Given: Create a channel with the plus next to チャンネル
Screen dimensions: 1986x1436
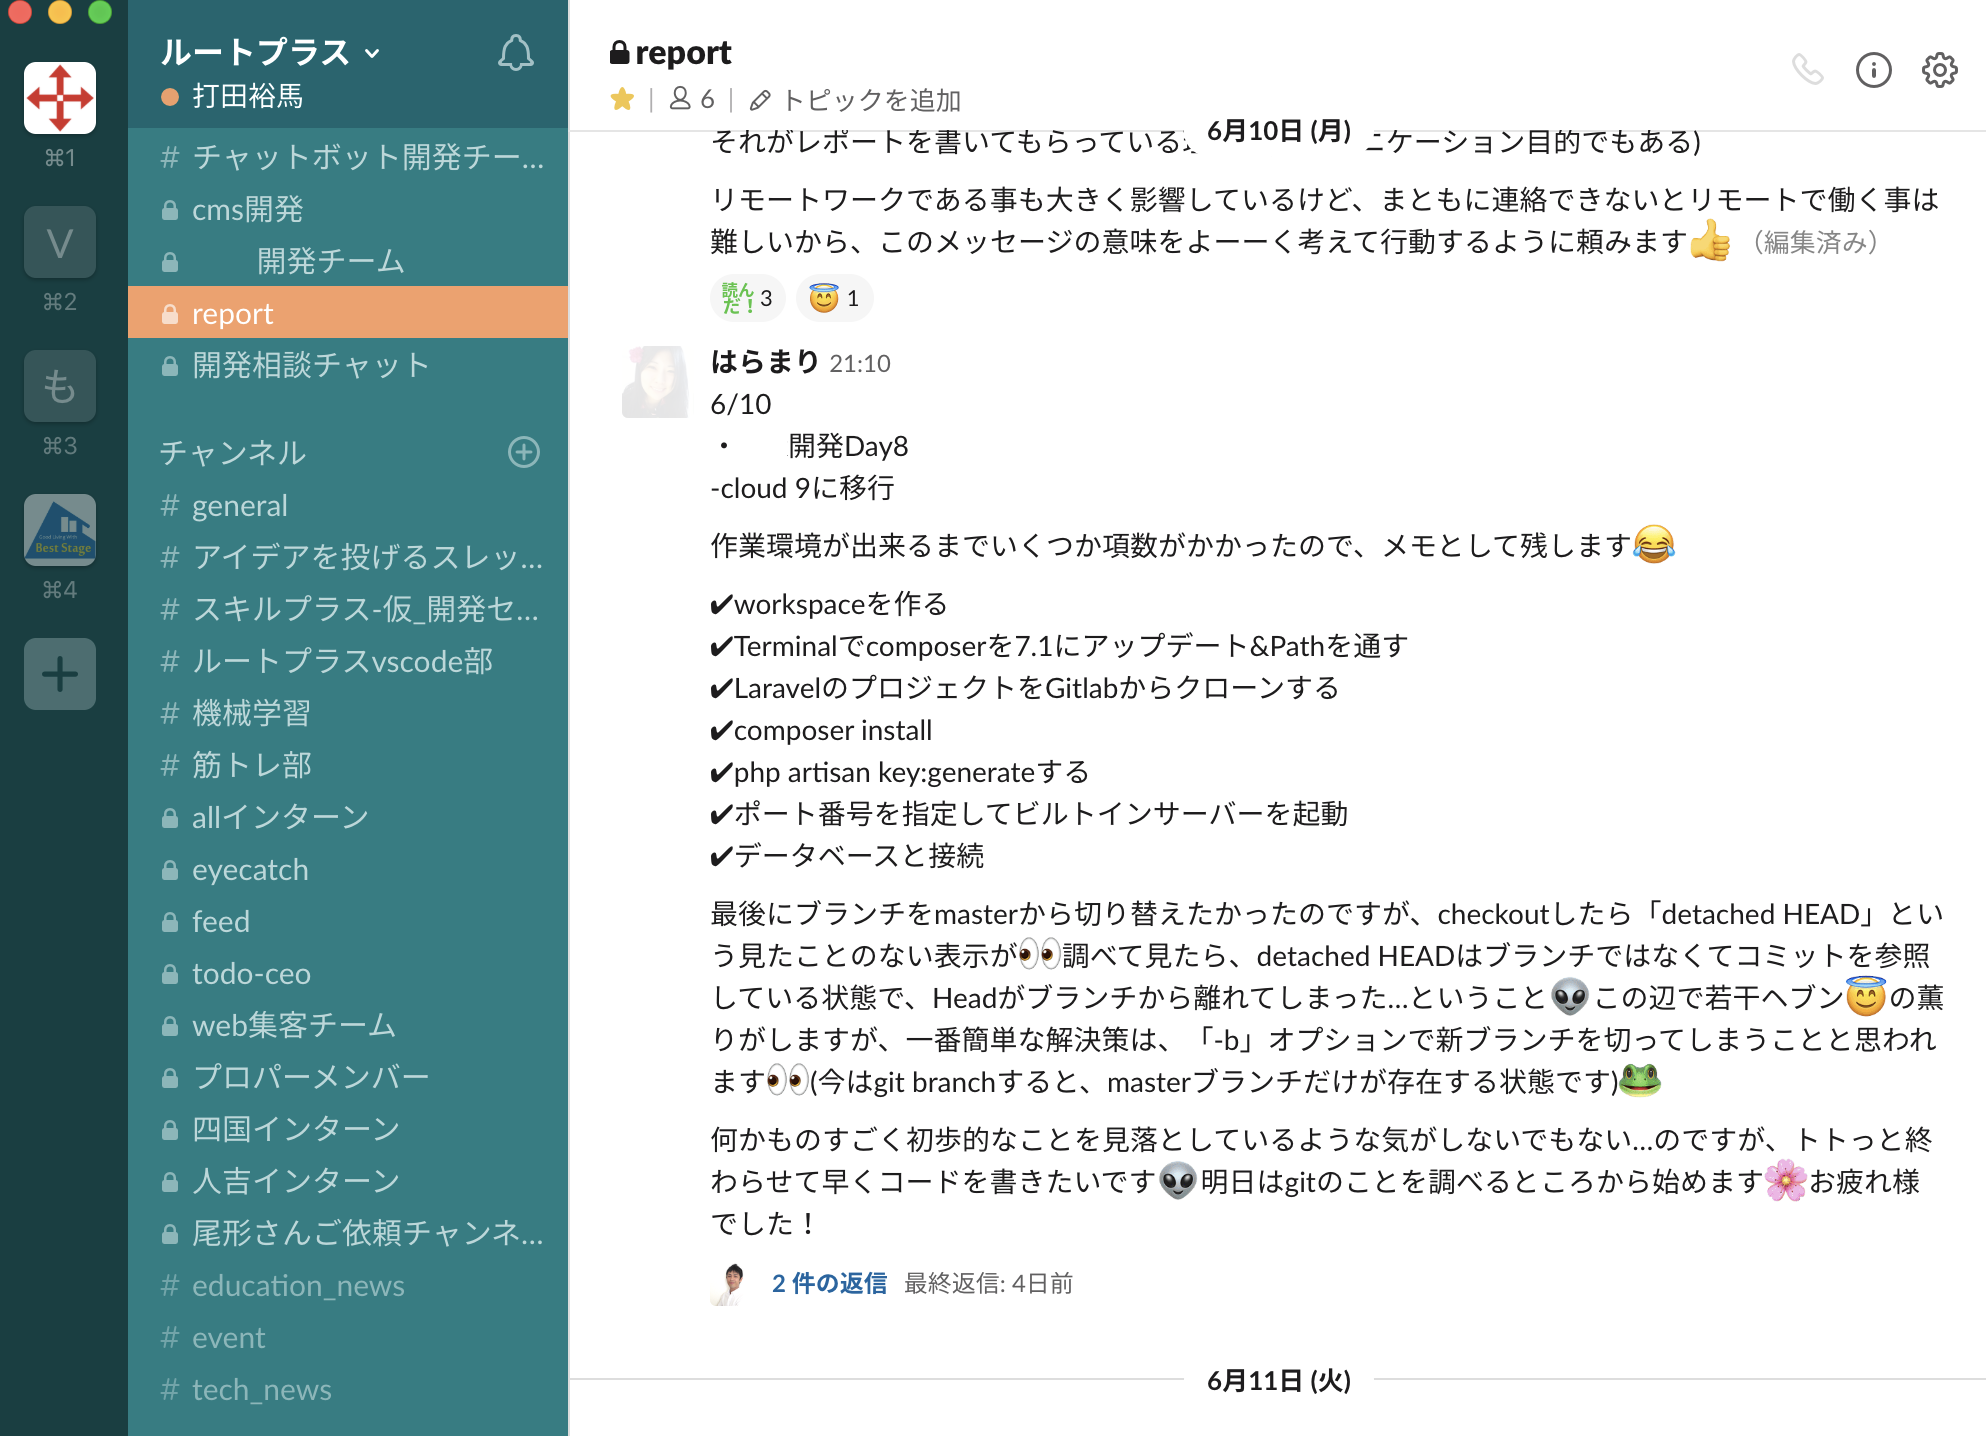Looking at the screenshot, I should pos(524,453).
